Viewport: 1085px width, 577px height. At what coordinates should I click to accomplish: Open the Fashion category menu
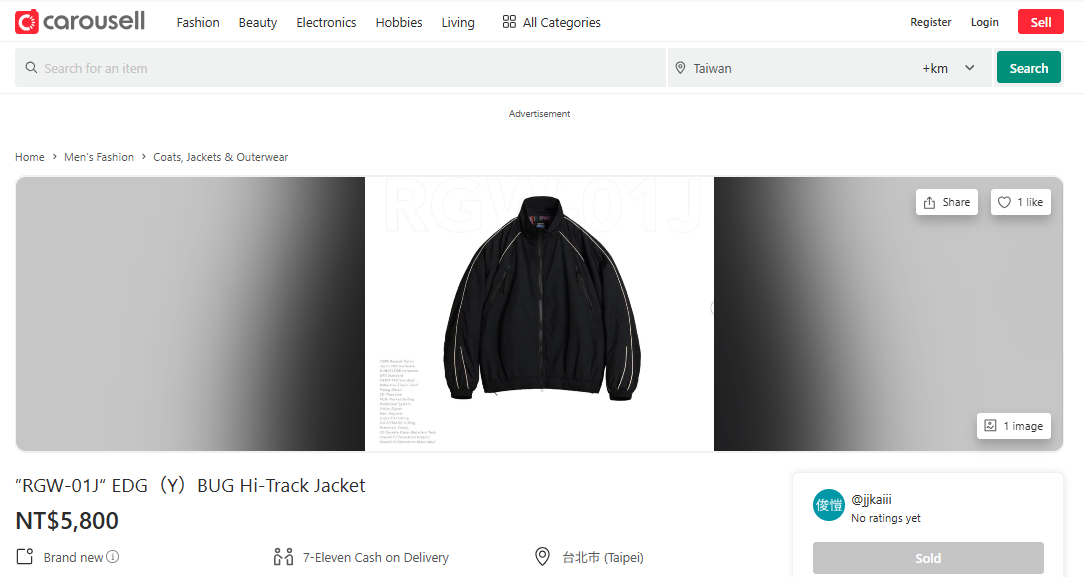point(198,23)
